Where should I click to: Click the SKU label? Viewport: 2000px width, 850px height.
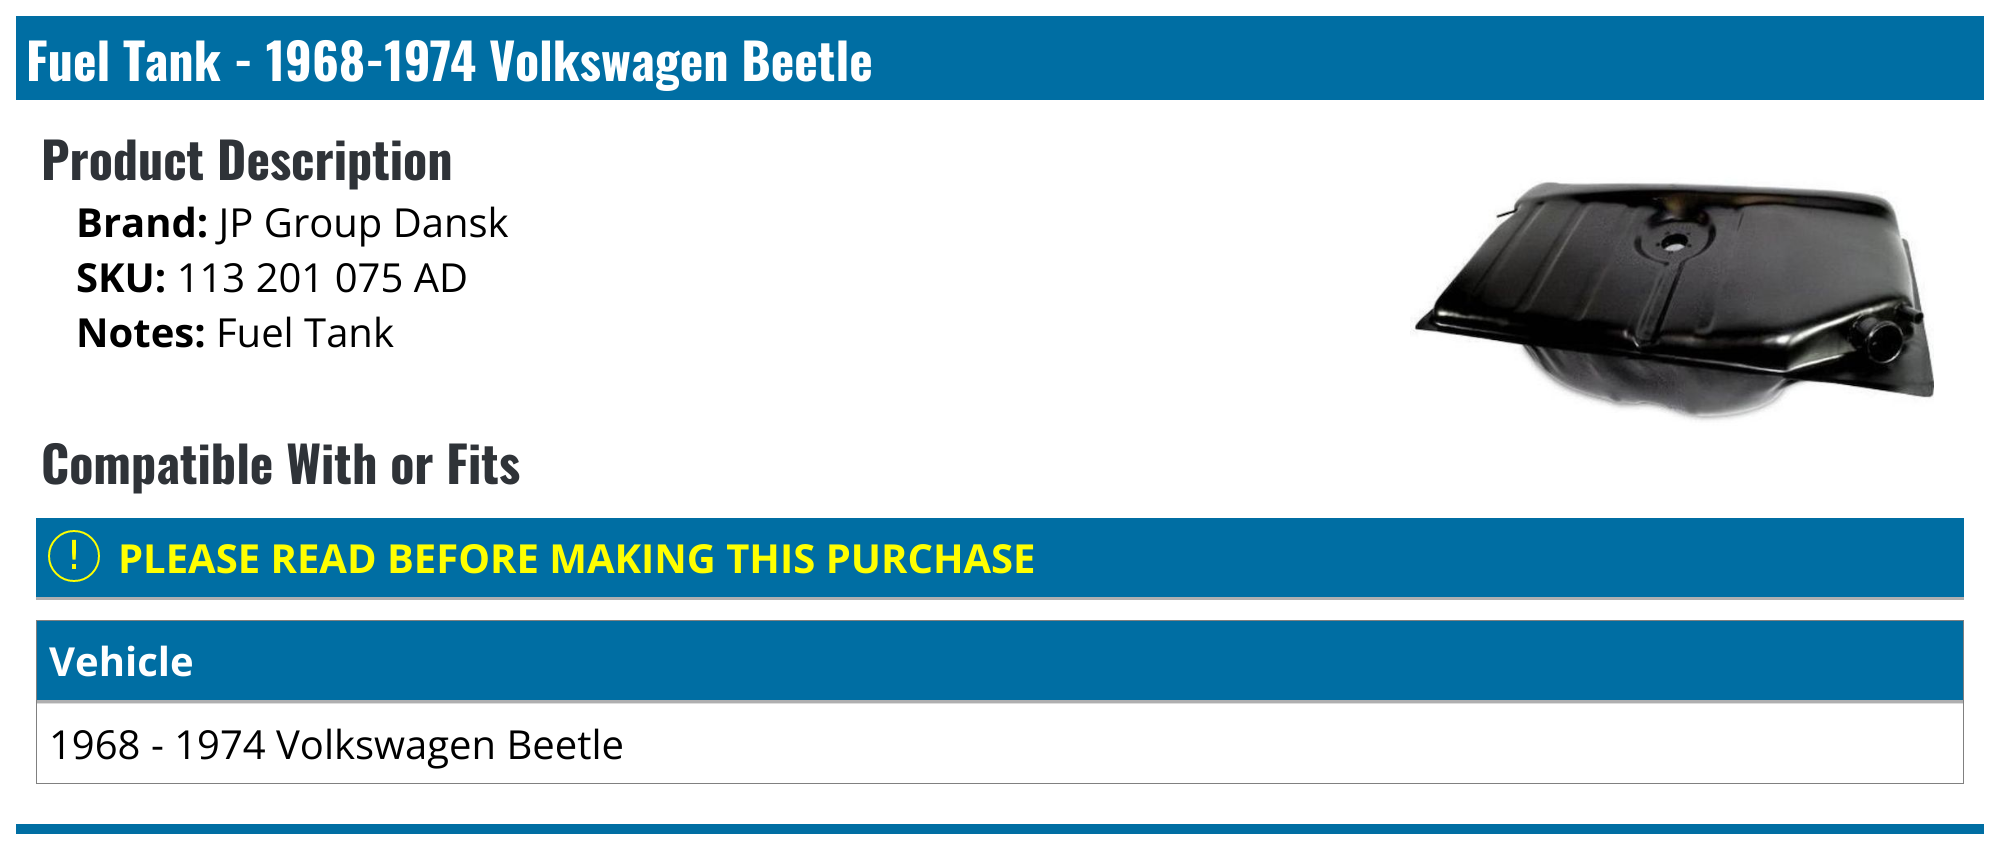[x=121, y=278]
